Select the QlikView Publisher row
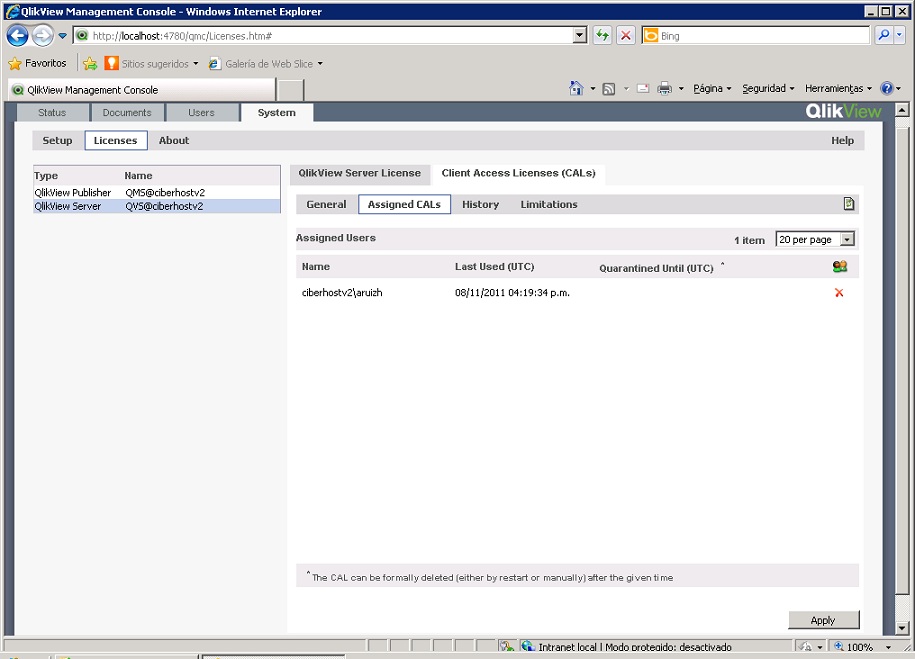 coord(156,193)
